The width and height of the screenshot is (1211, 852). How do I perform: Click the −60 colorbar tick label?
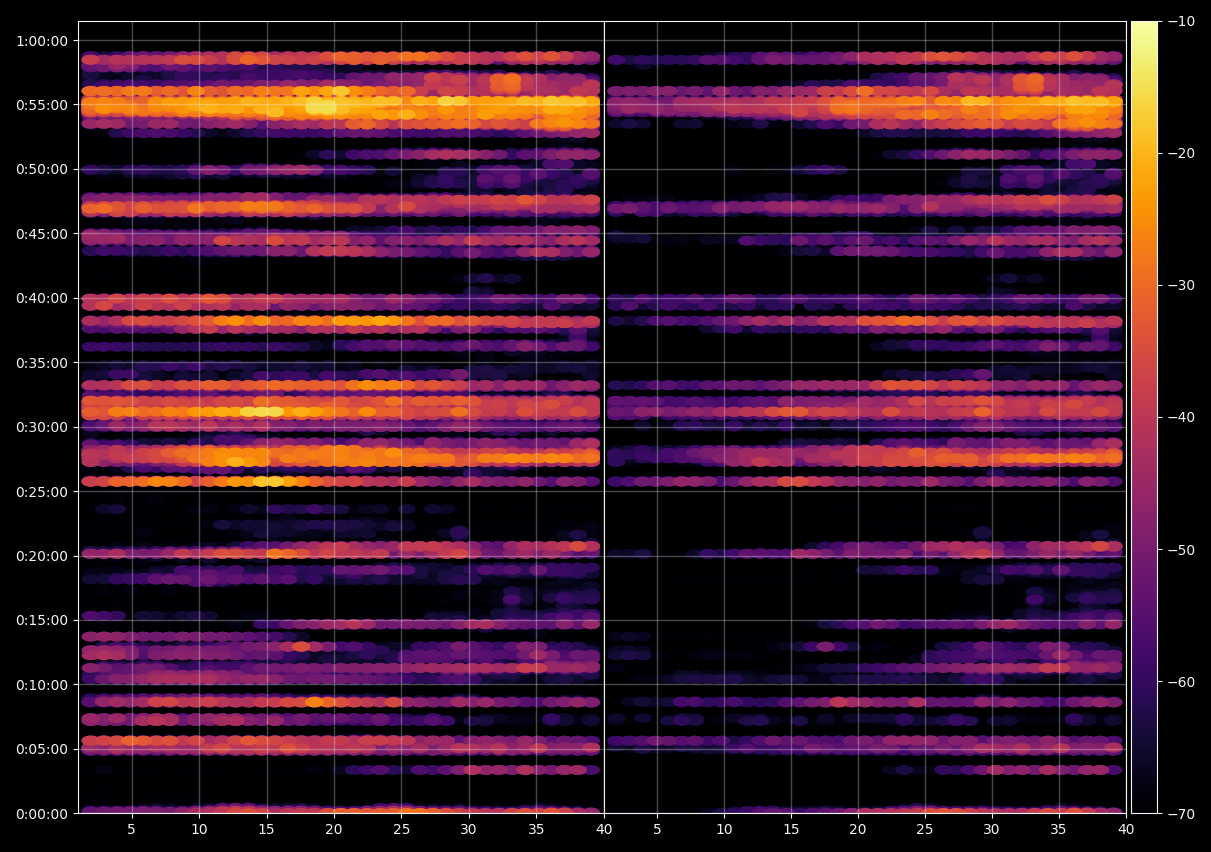click(1181, 682)
